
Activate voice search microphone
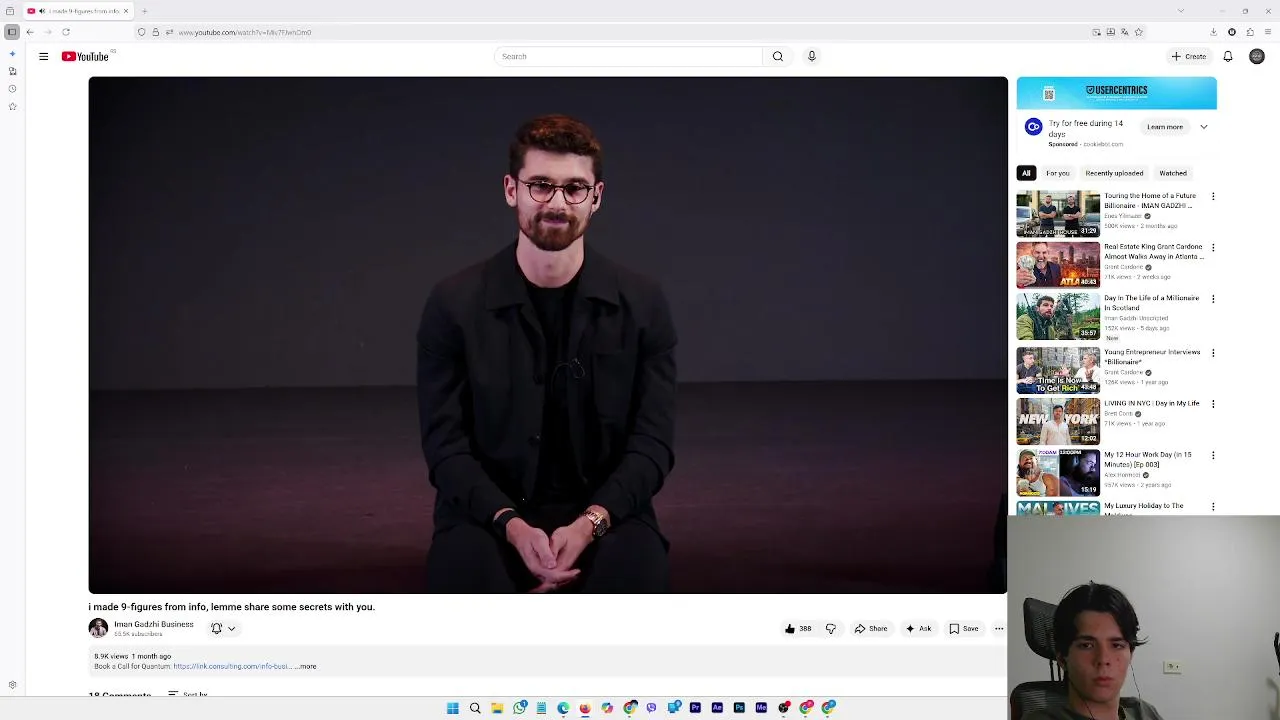tap(811, 56)
